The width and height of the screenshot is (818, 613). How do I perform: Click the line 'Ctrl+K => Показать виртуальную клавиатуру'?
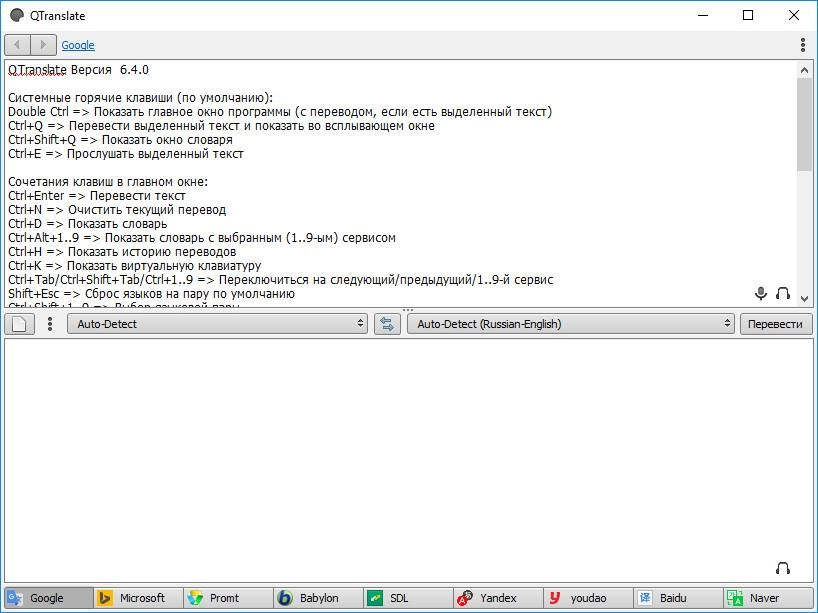[135, 266]
